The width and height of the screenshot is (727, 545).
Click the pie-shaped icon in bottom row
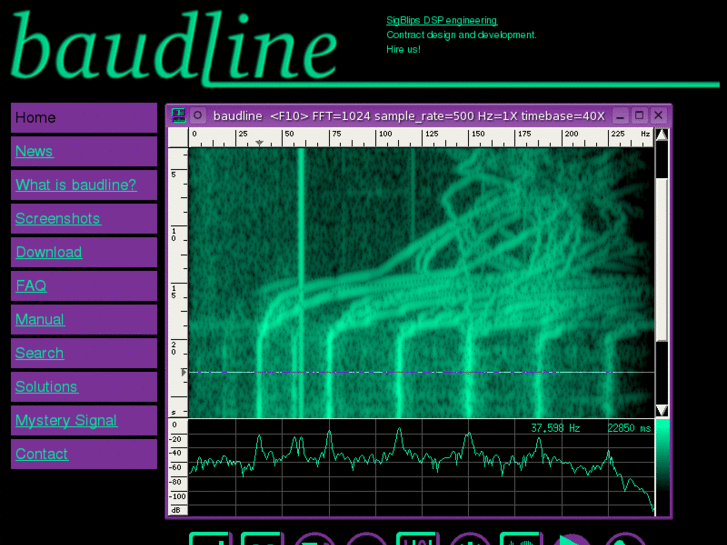[572, 539]
